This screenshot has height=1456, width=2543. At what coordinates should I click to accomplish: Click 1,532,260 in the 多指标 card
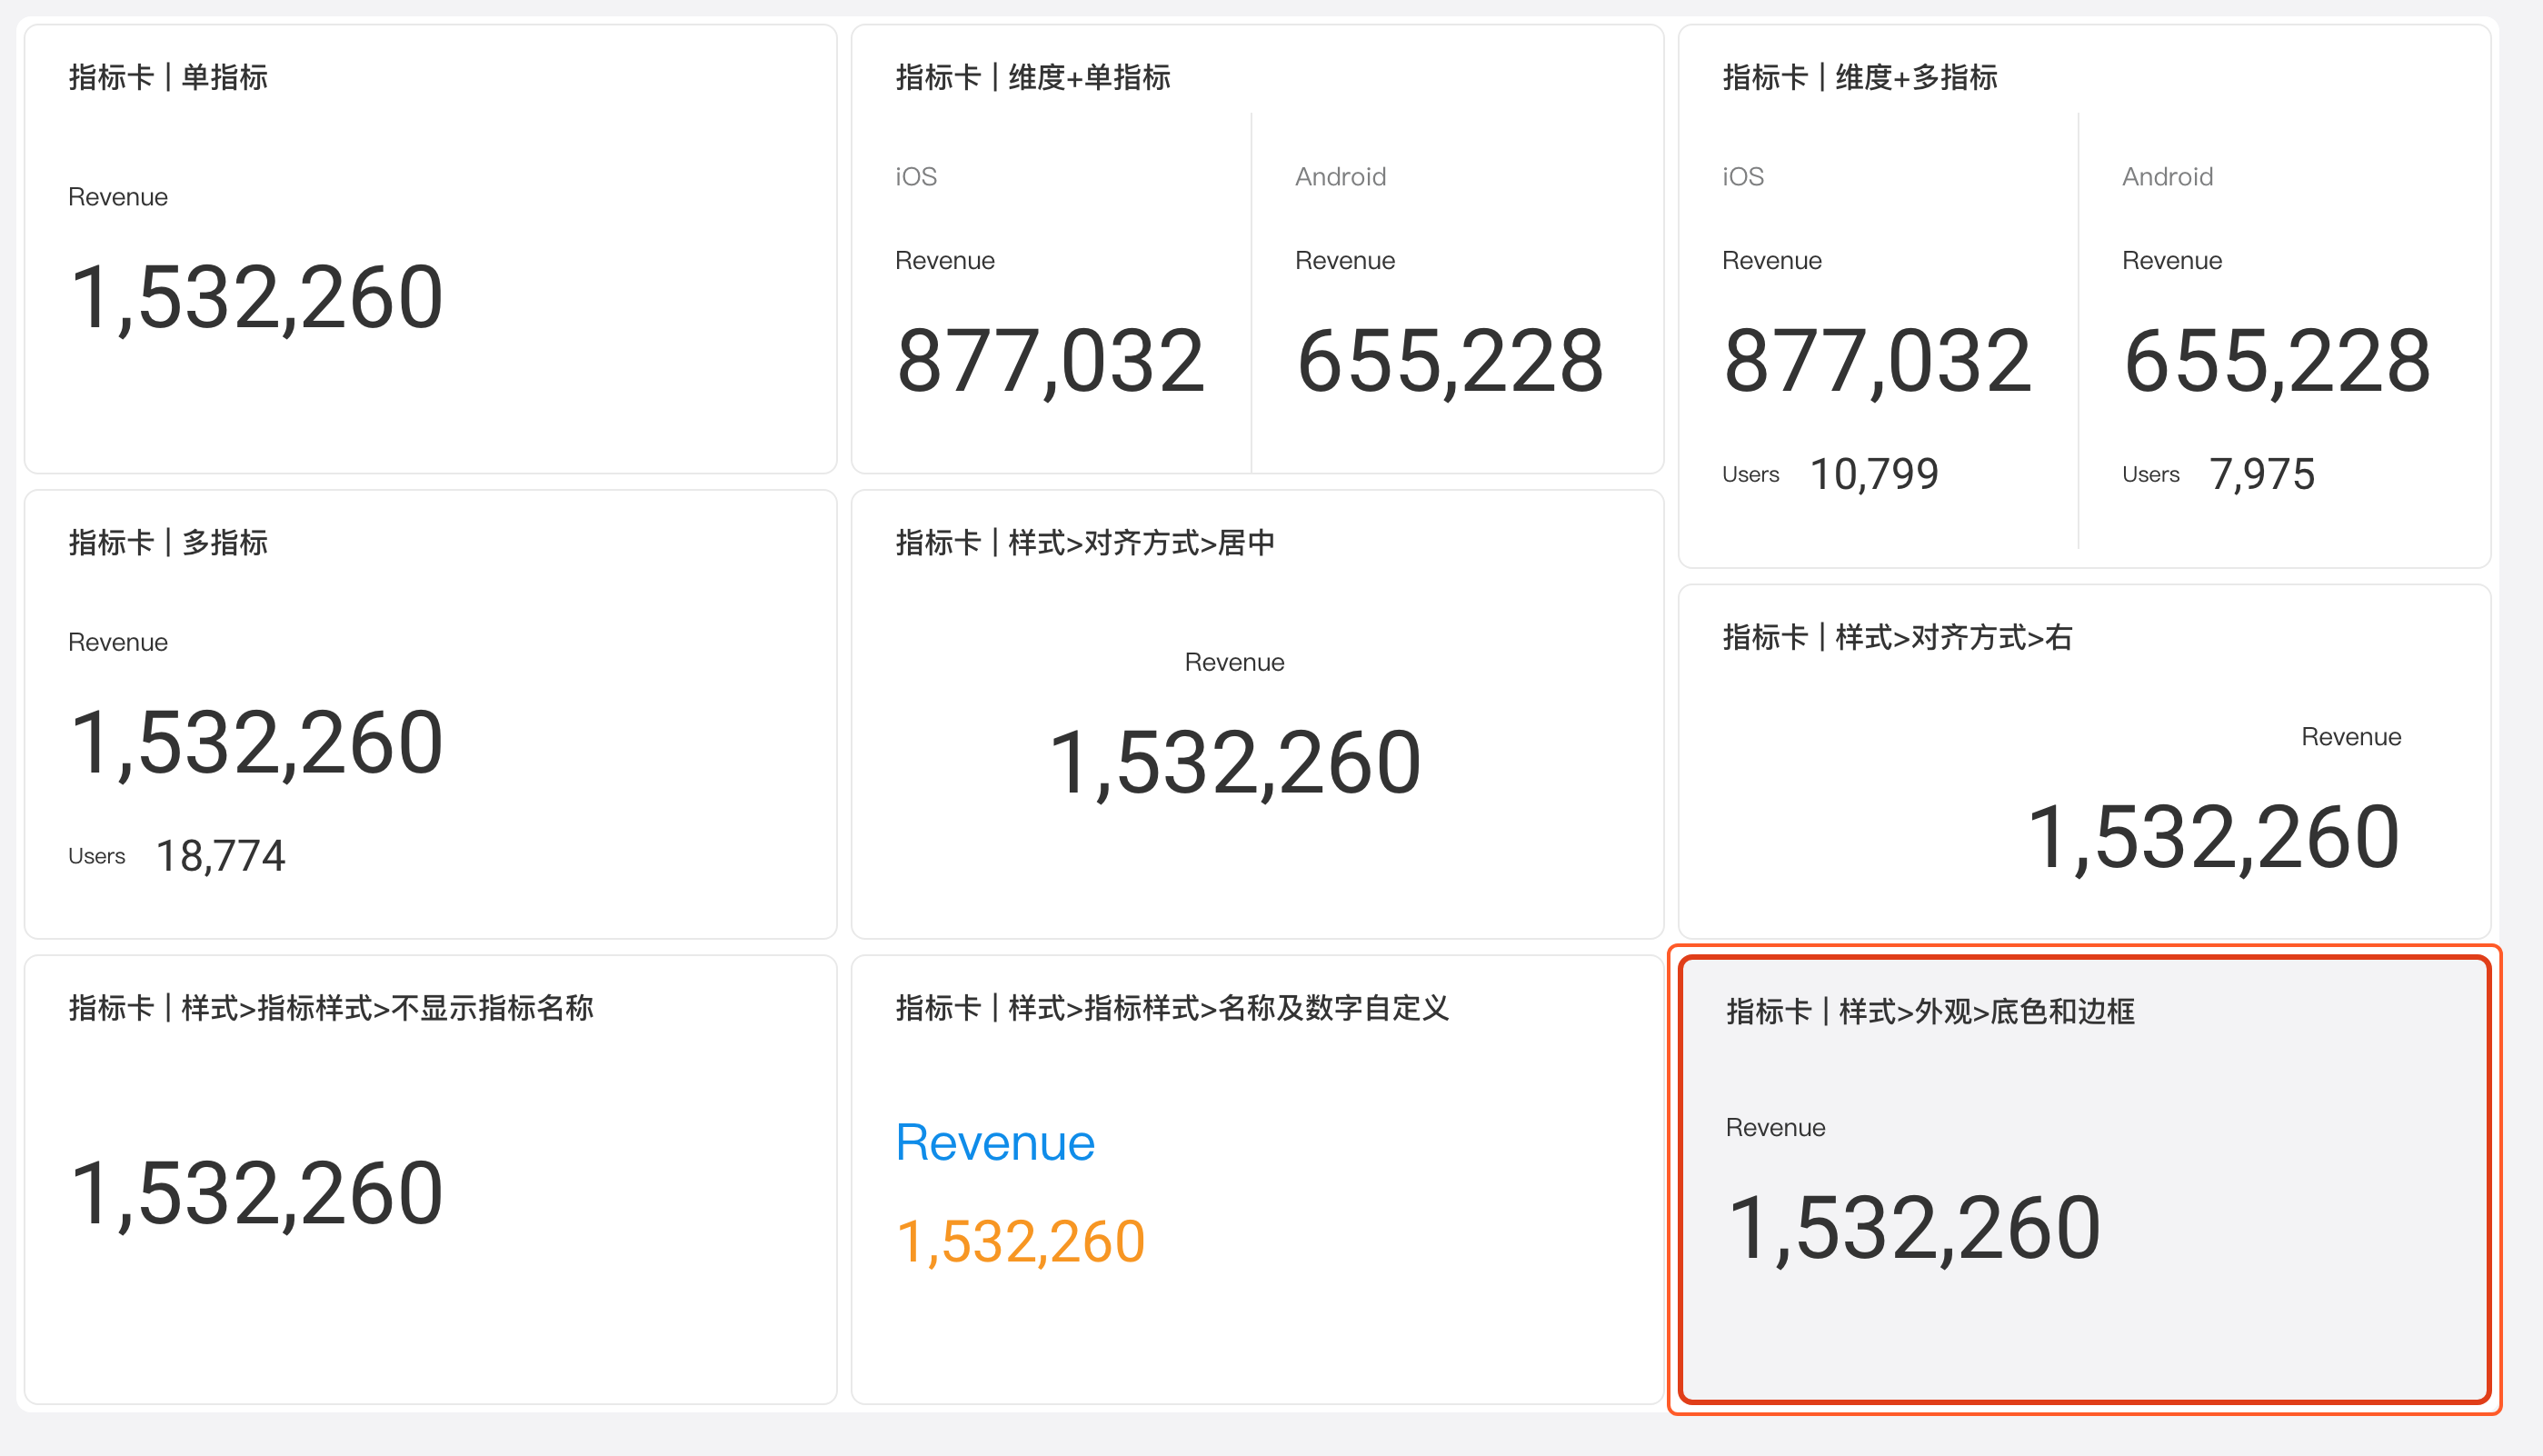(256, 743)
